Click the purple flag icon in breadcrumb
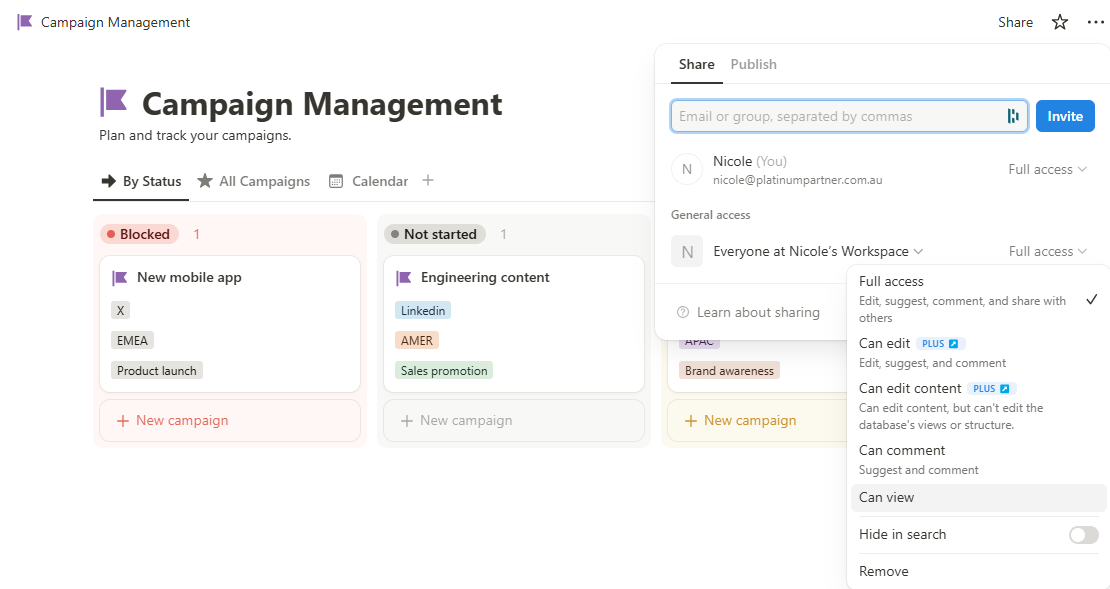 (25, 22)
